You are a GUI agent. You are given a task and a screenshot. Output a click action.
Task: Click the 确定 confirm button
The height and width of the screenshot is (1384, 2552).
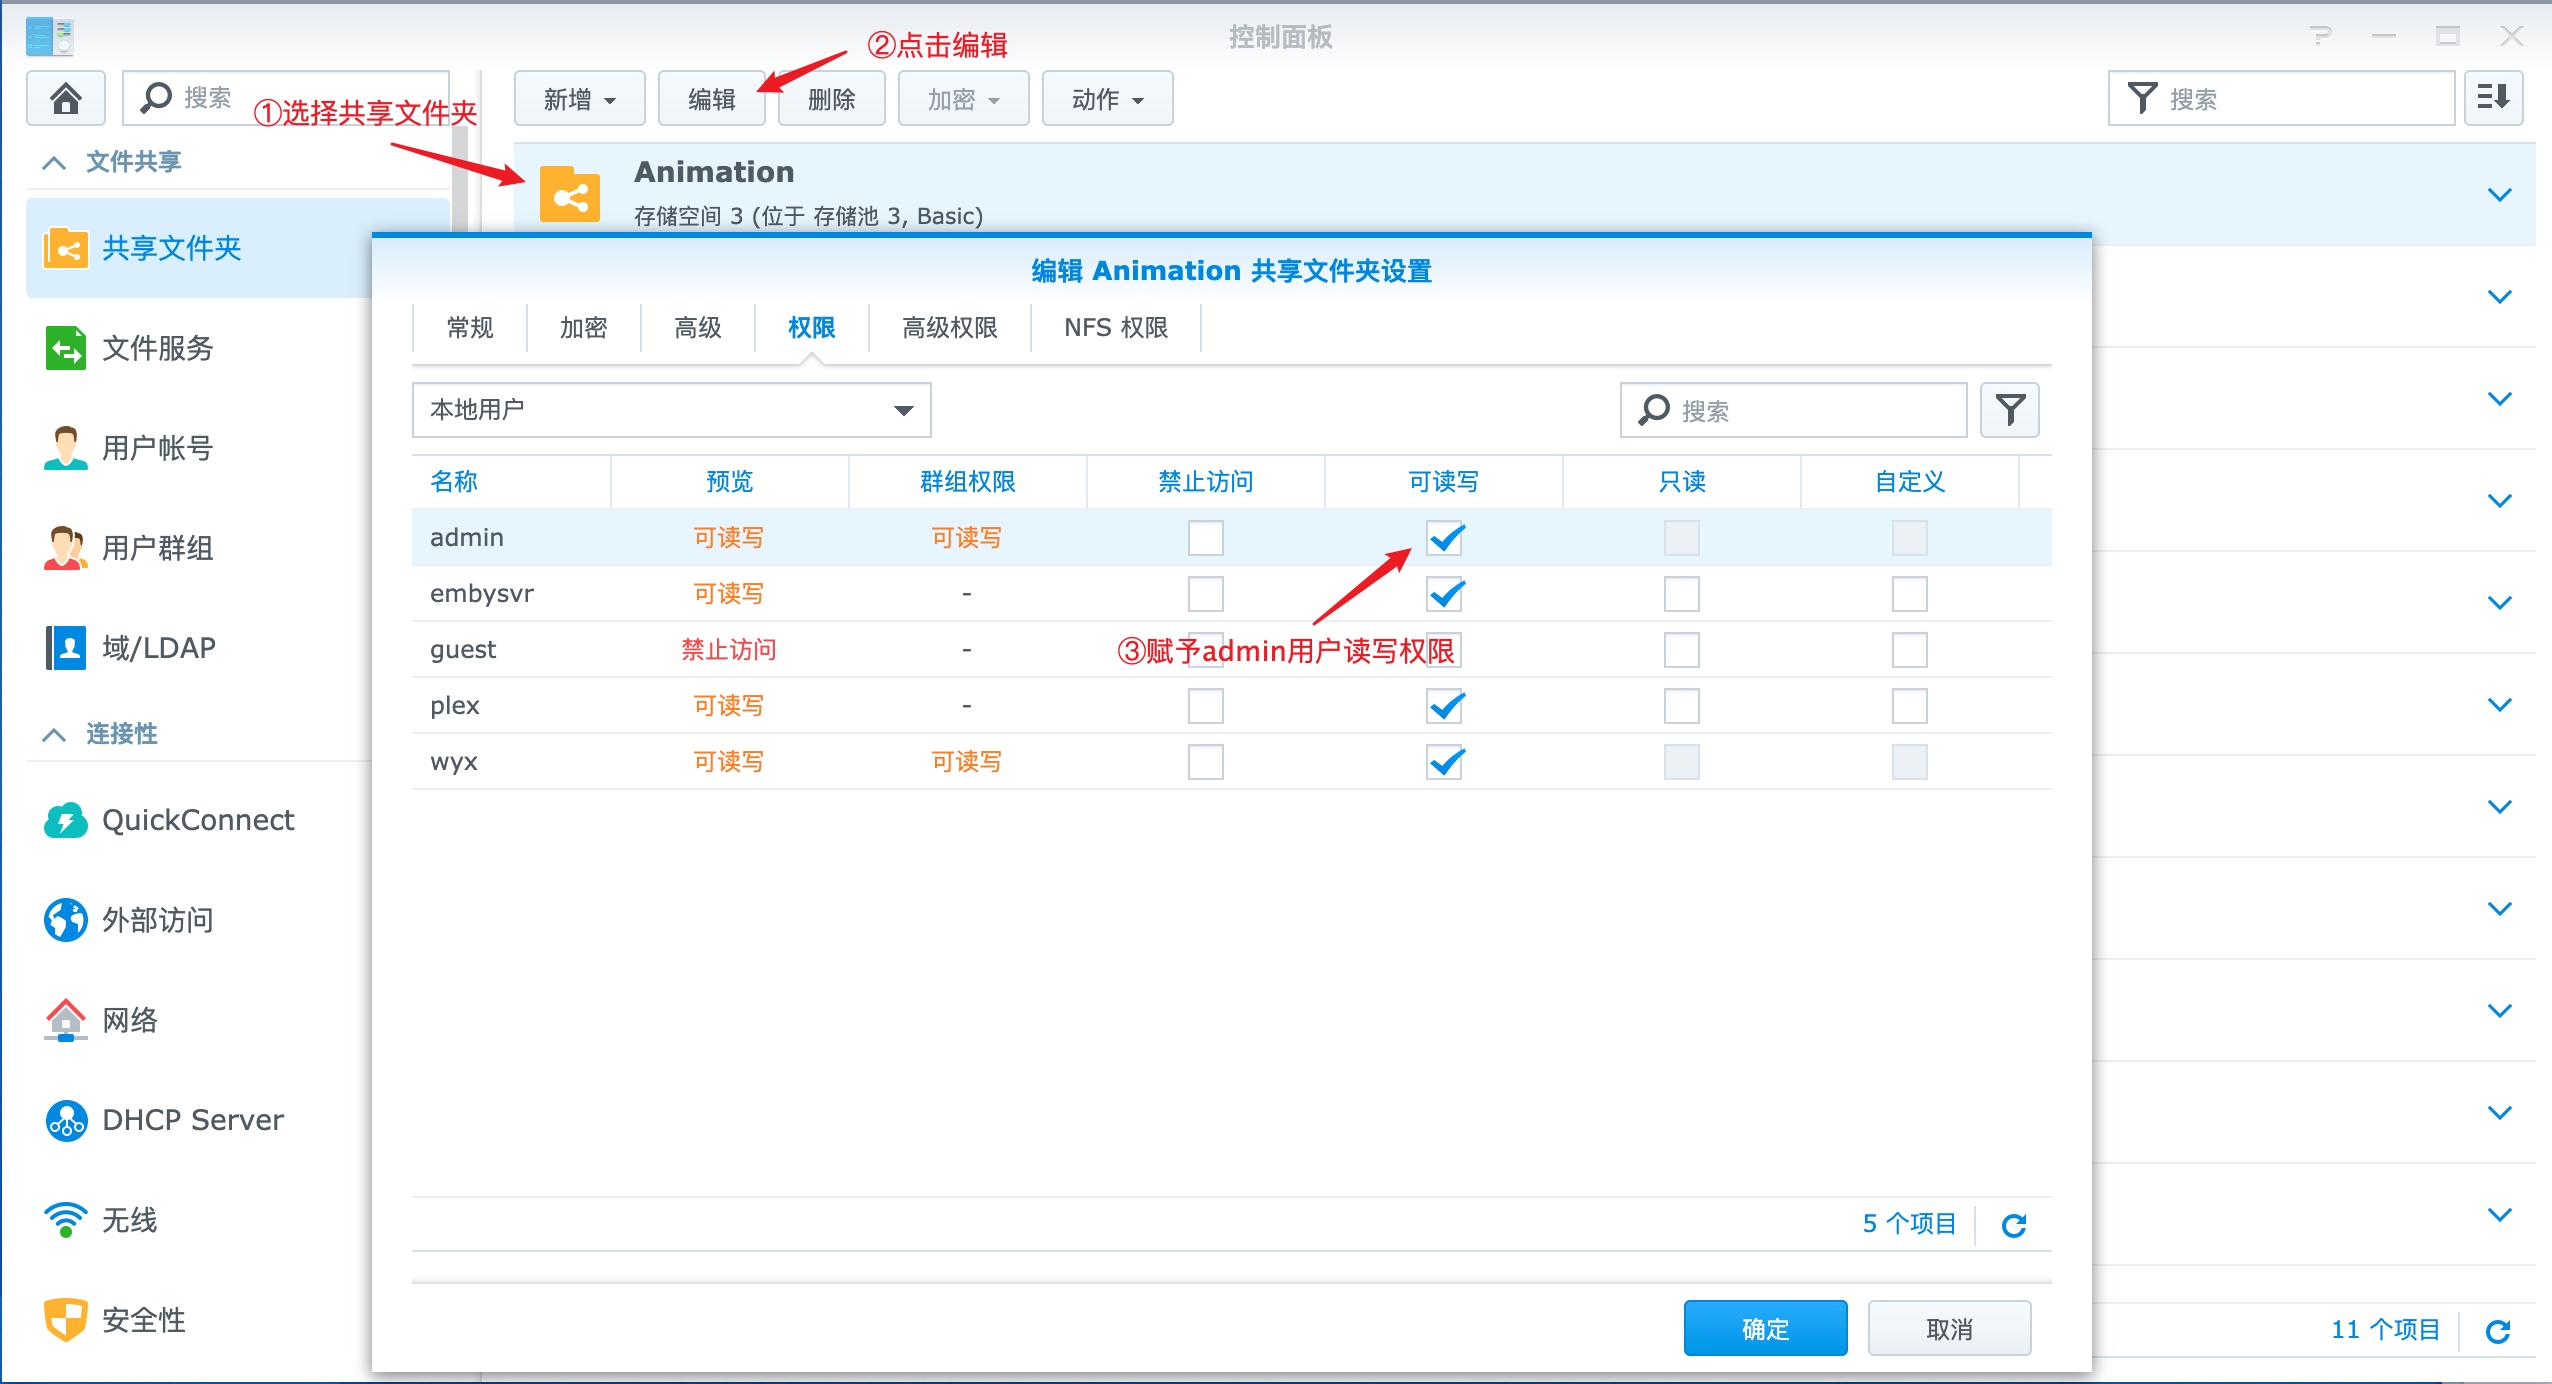pos(1765,1329)
